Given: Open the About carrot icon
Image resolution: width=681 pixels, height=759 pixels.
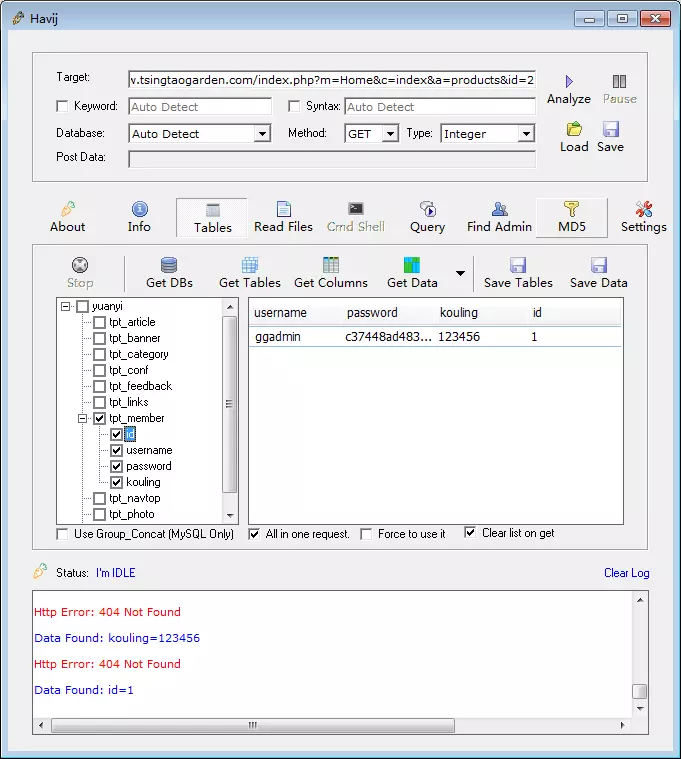Looking at the screenshot, I should pos(68,209).
